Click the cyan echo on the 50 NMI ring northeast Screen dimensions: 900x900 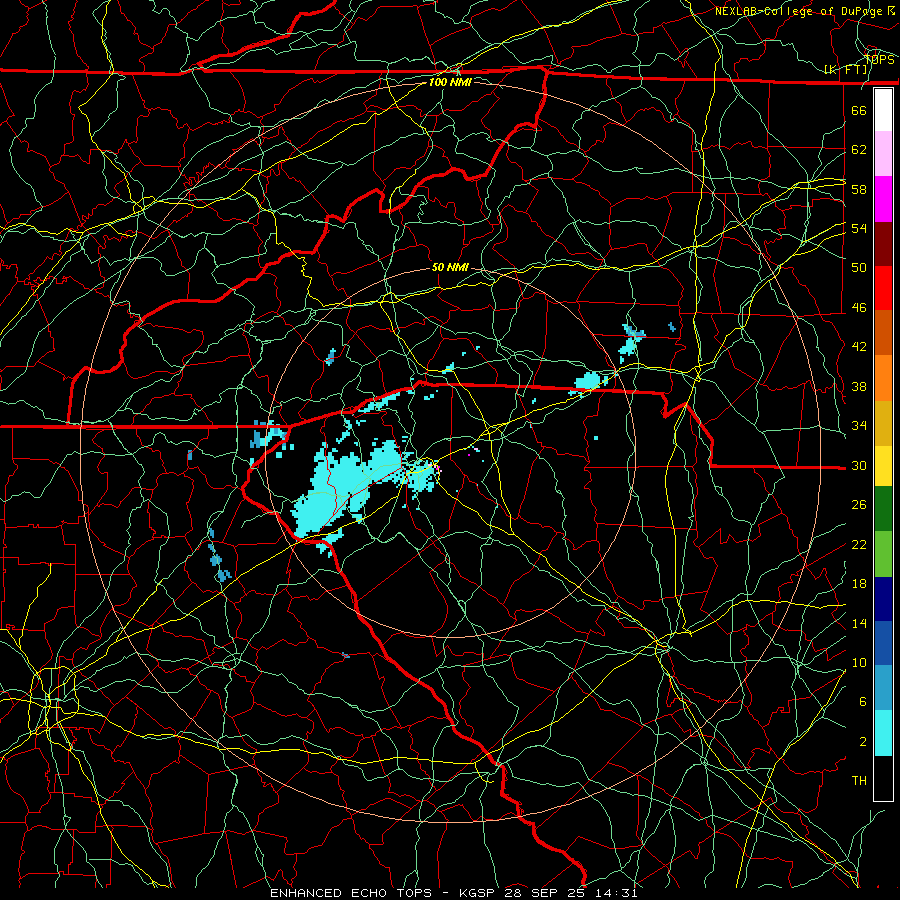tap(588, 381)
